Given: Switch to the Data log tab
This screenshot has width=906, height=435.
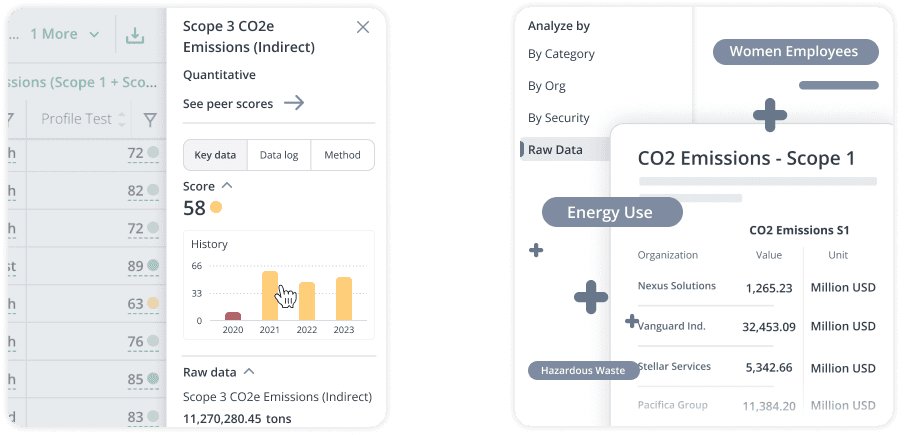Looking at the screenshot, I should click(279, 155).
